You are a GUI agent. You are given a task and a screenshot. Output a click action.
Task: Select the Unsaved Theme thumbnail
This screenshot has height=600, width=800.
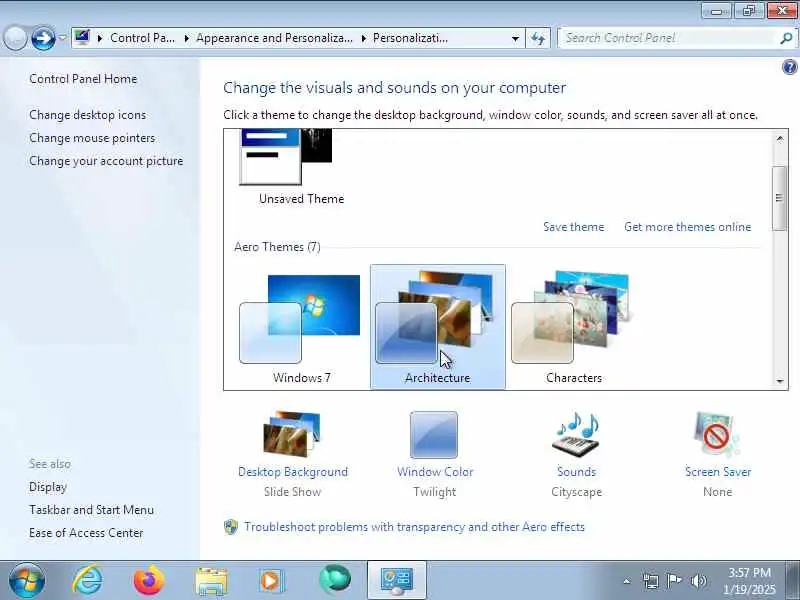tap(286, 157)
